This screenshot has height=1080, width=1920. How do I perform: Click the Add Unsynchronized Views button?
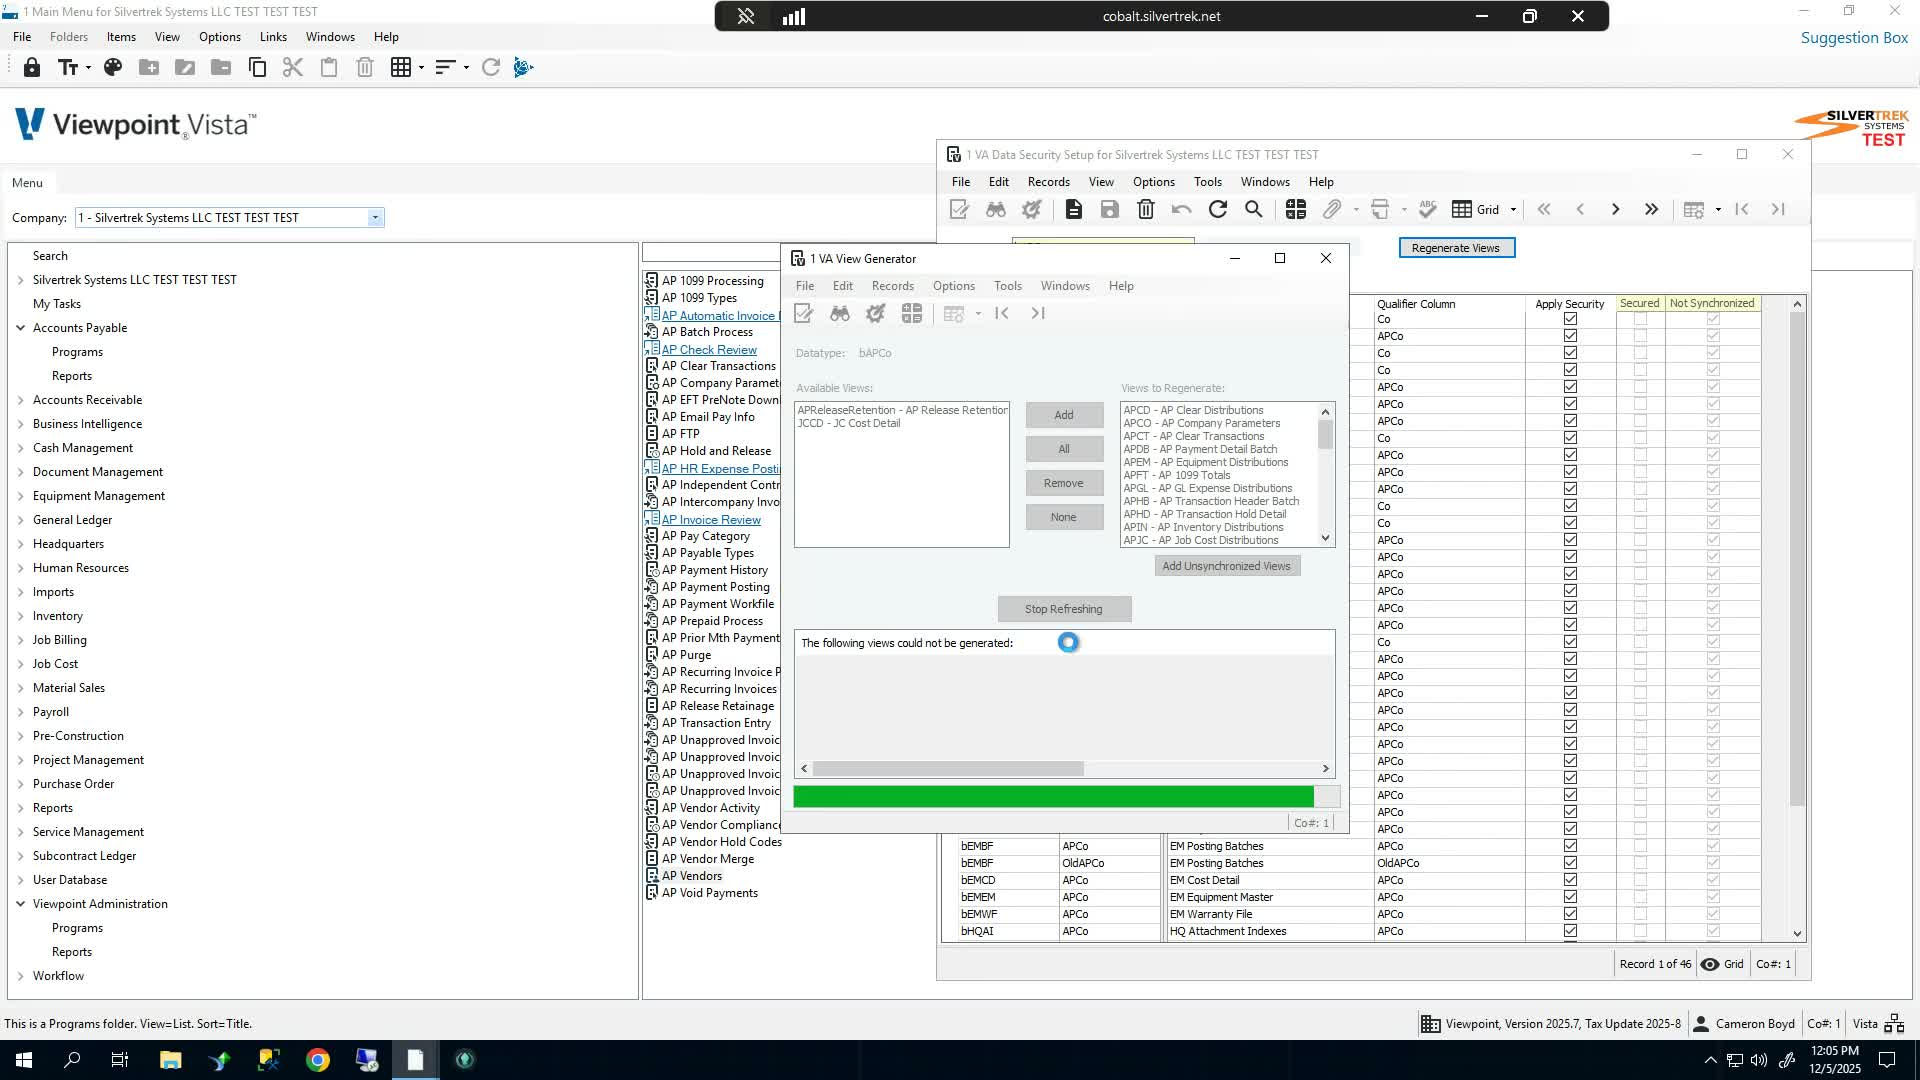pos(1226,566)
